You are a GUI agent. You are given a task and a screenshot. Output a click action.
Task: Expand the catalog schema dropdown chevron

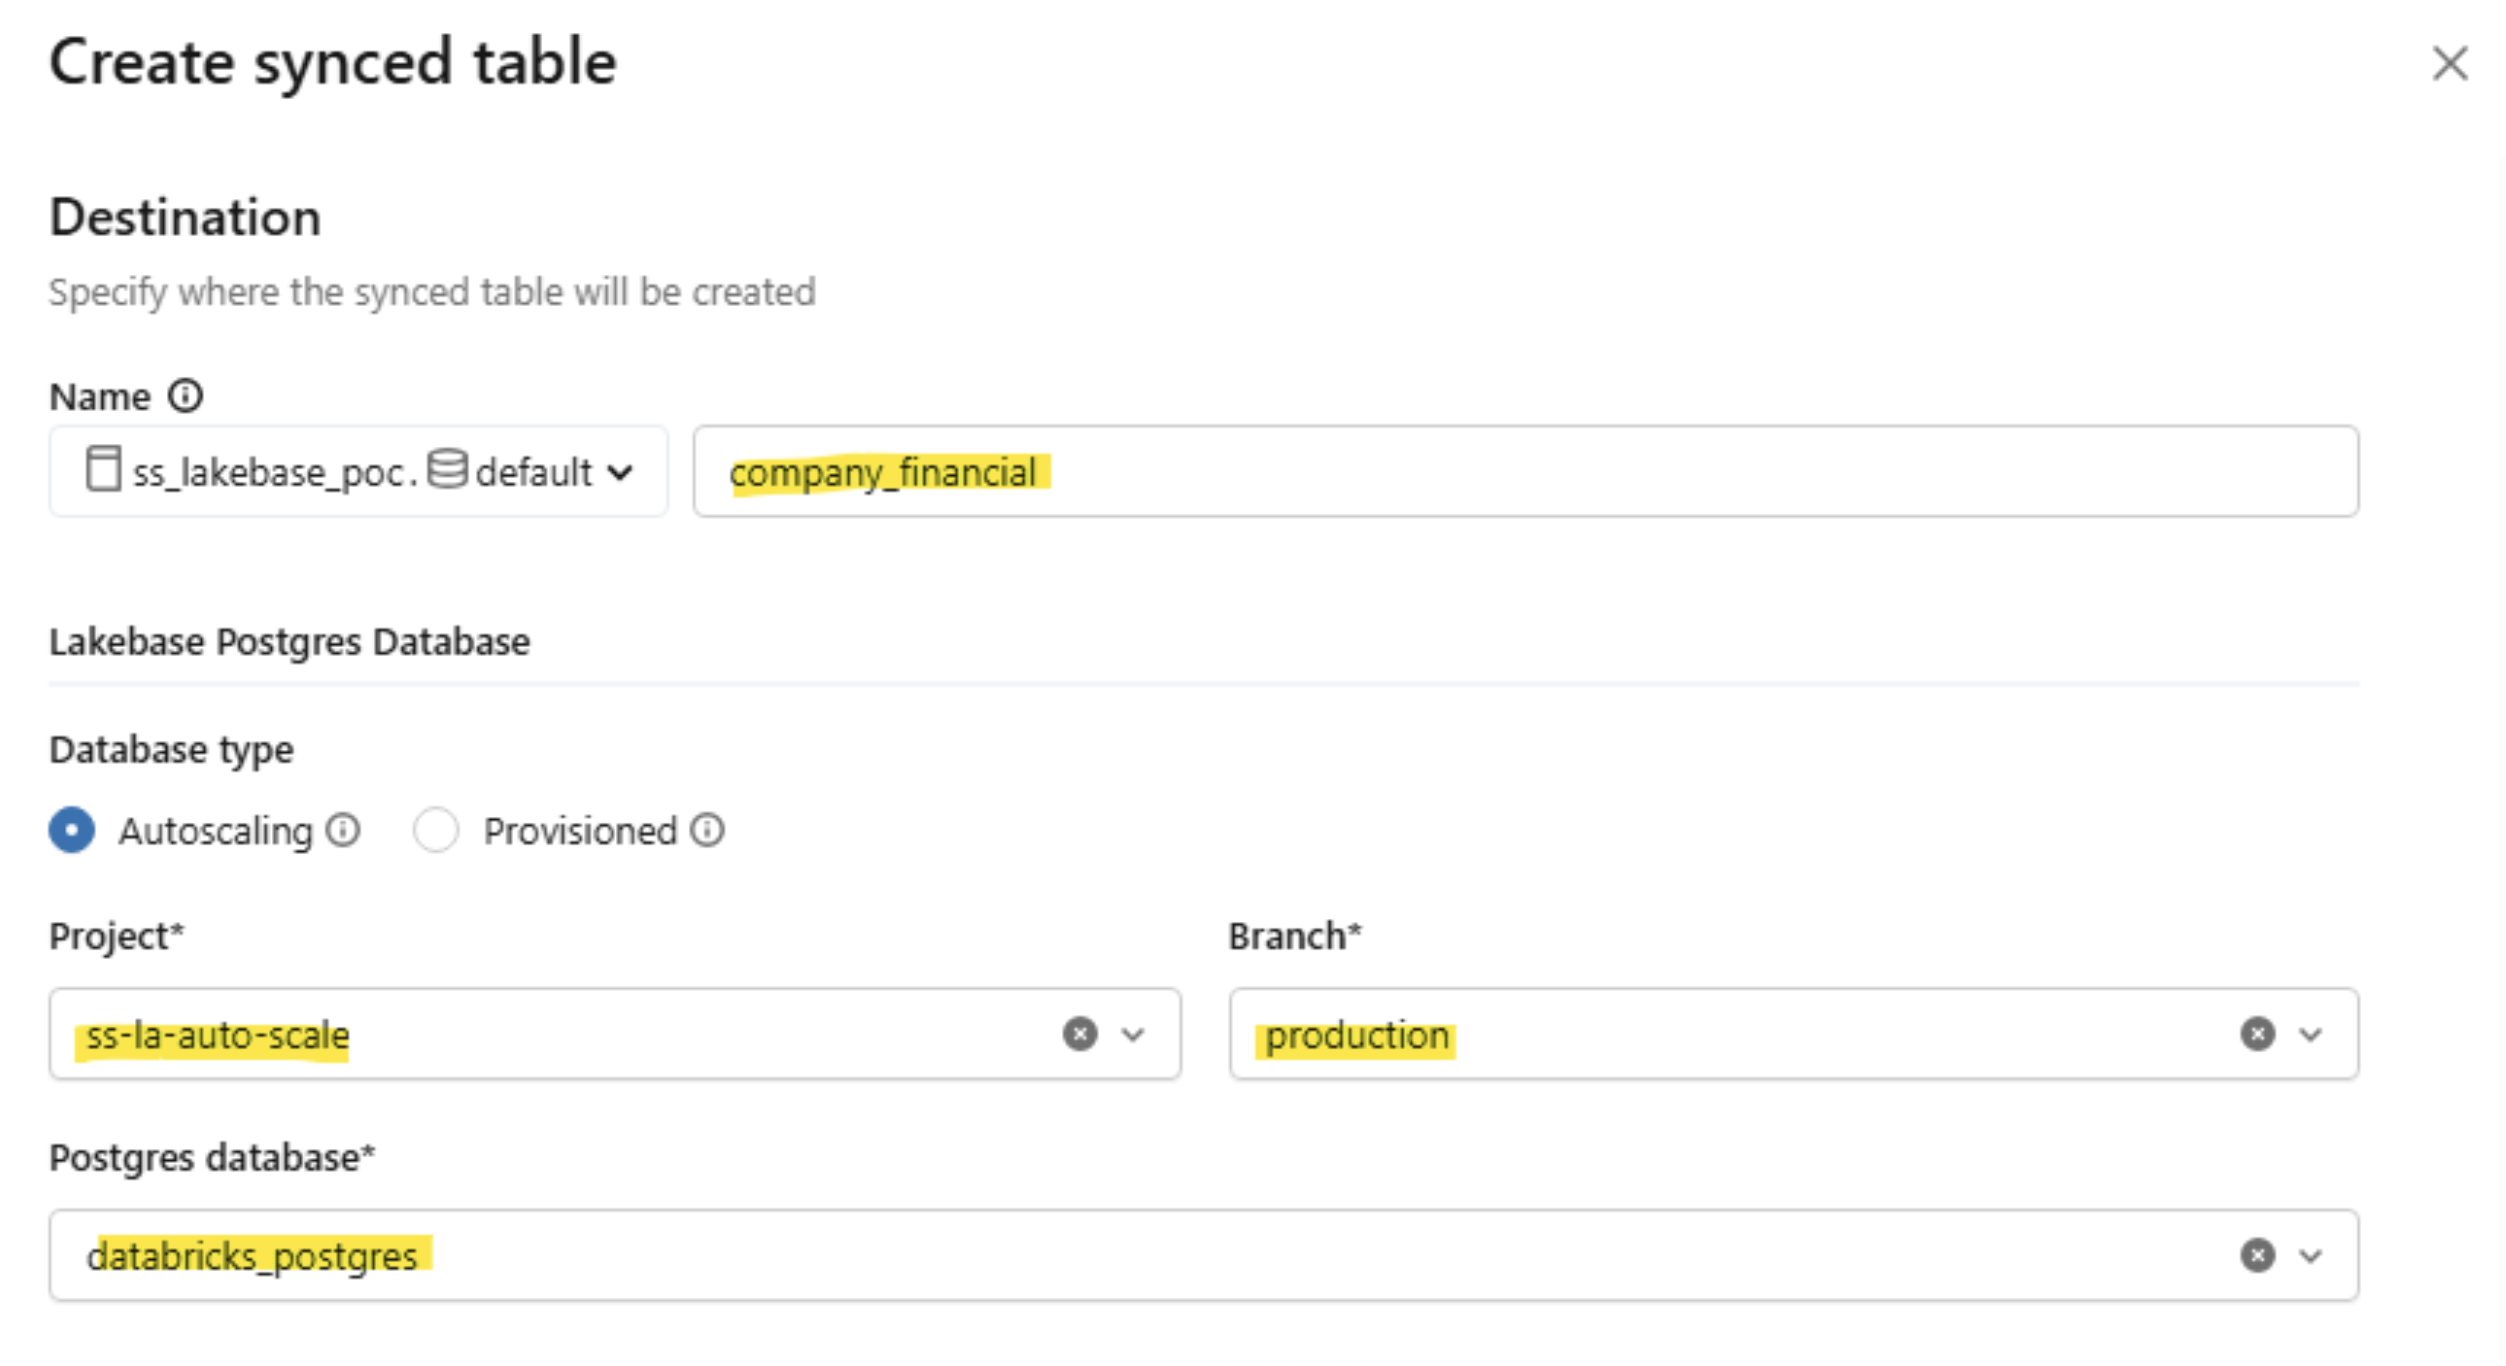(x=620, y=472)
